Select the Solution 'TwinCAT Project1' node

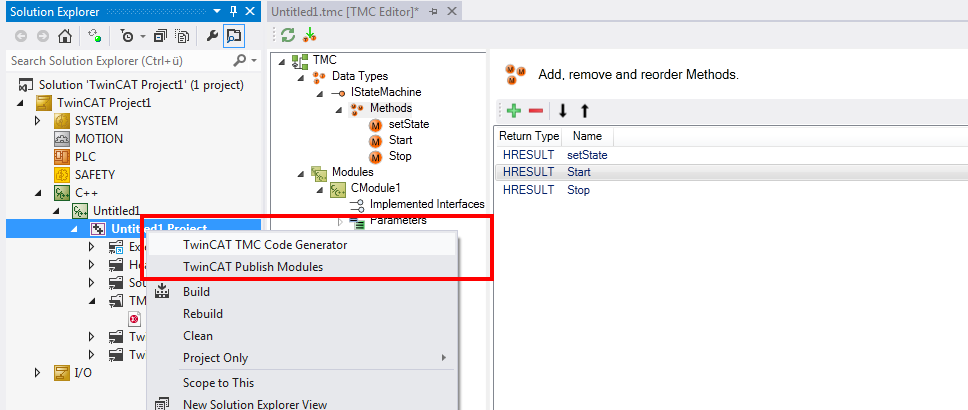[x=141, y=85]
